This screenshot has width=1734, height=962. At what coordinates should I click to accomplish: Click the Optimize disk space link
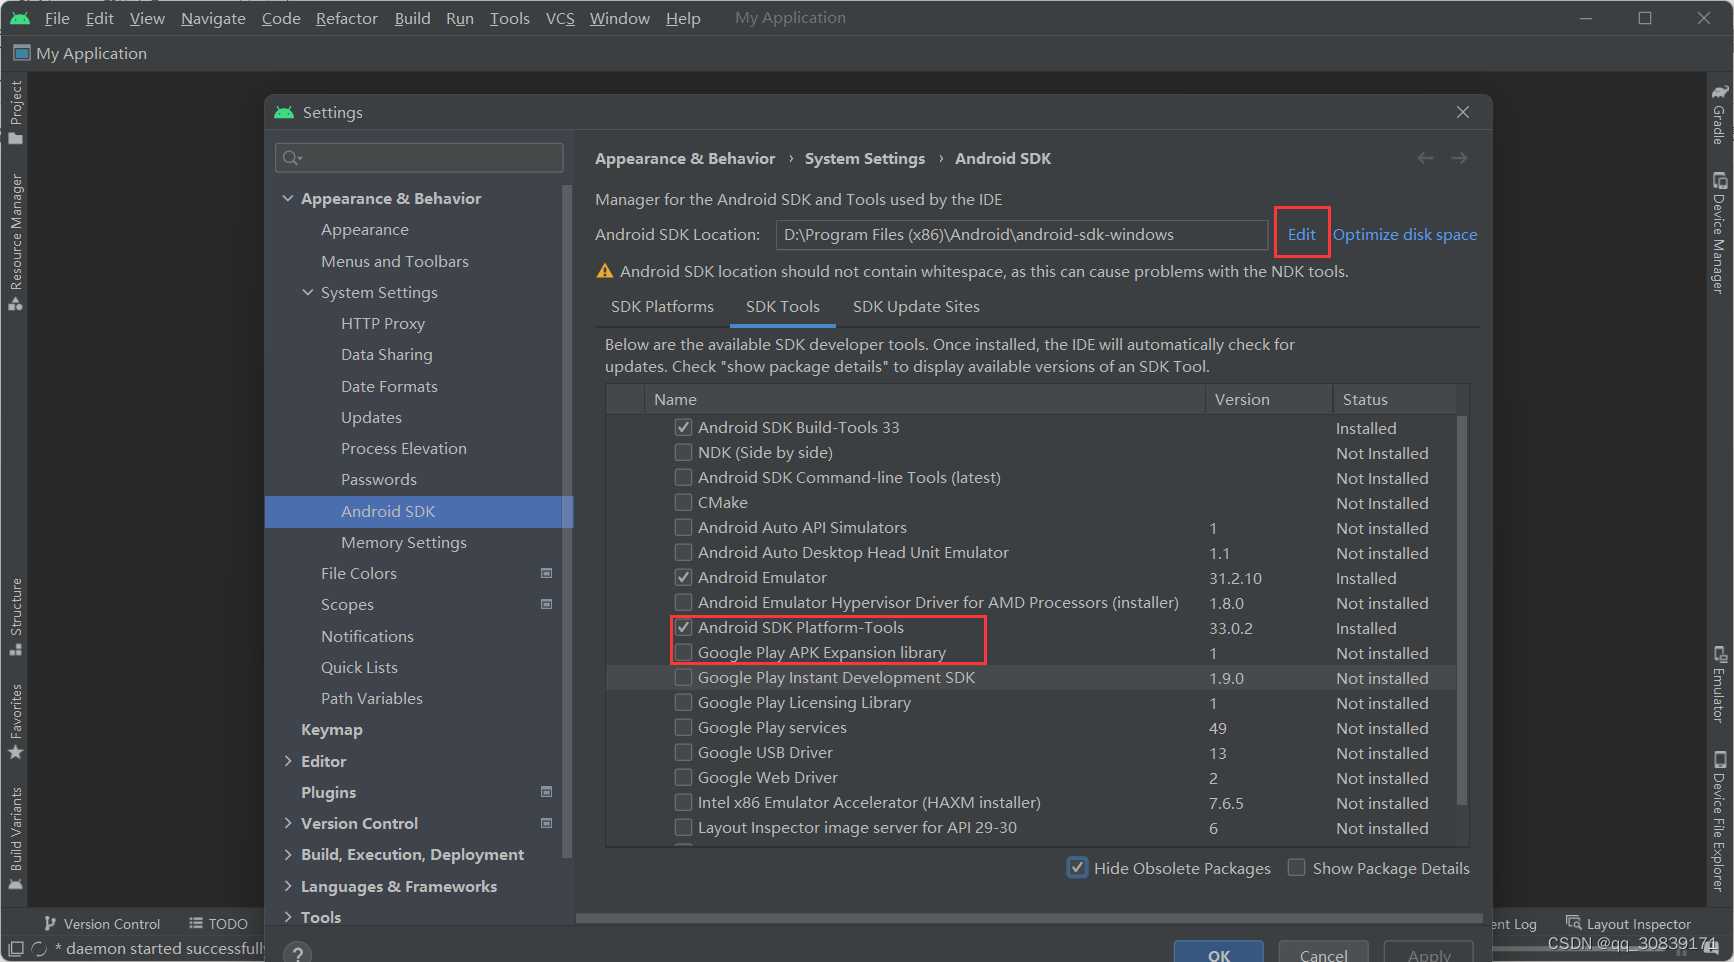[x=1405, y=234]
